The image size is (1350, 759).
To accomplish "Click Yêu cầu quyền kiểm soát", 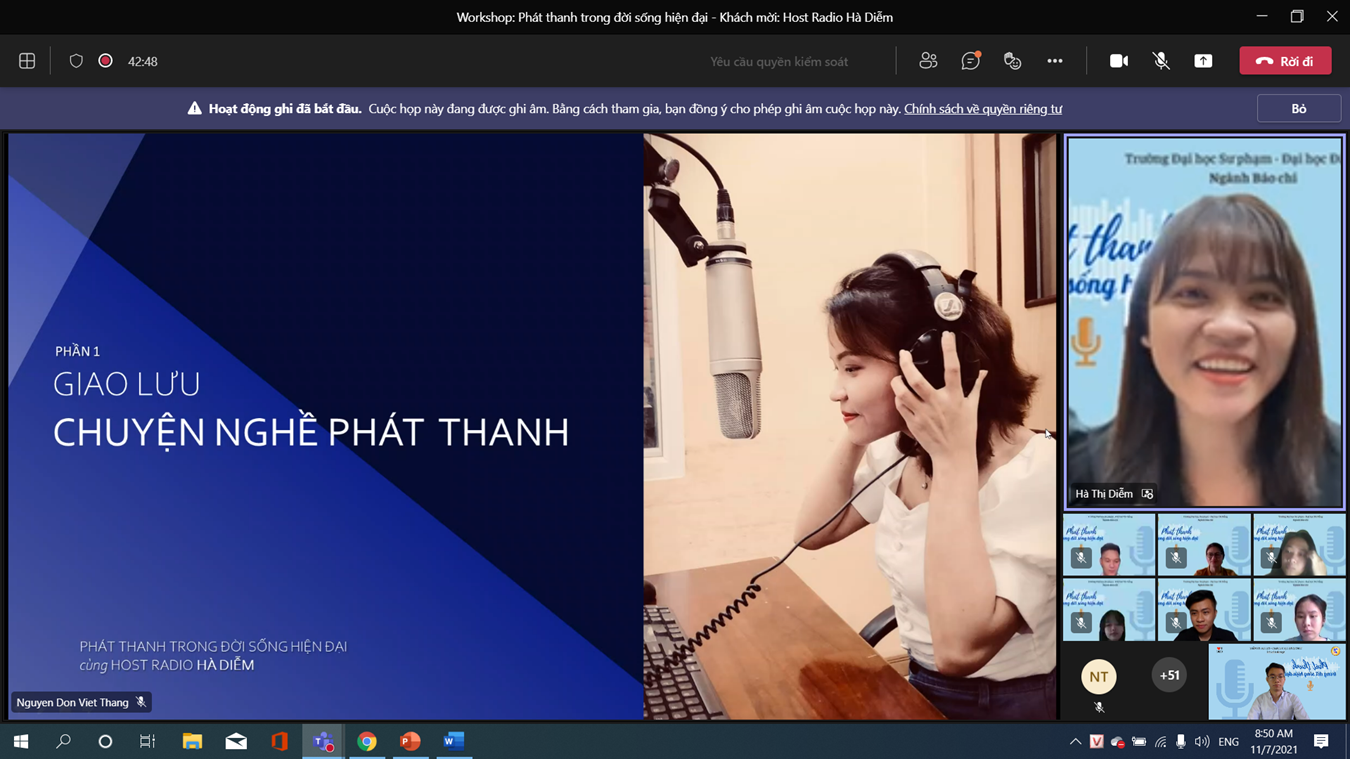I will [779, 62].
